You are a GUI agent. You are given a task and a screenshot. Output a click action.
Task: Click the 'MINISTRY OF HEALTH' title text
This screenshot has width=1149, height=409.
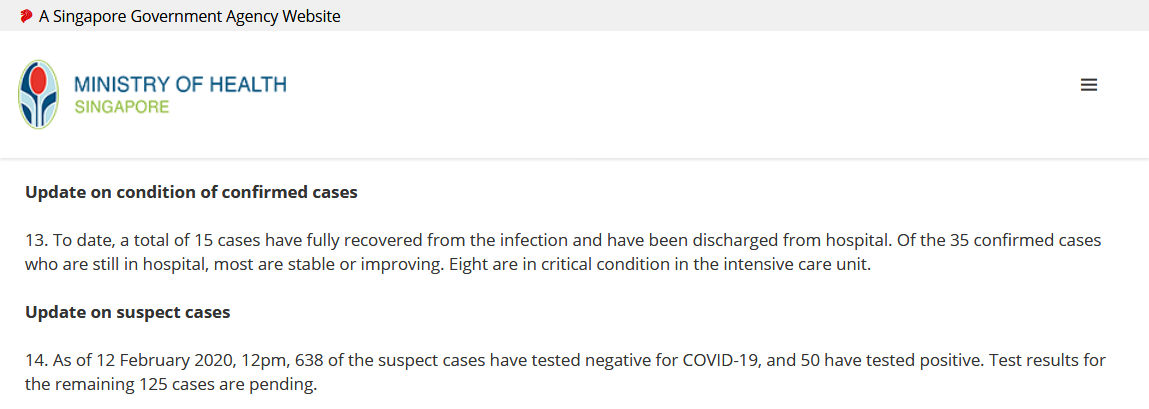point(180,84)
